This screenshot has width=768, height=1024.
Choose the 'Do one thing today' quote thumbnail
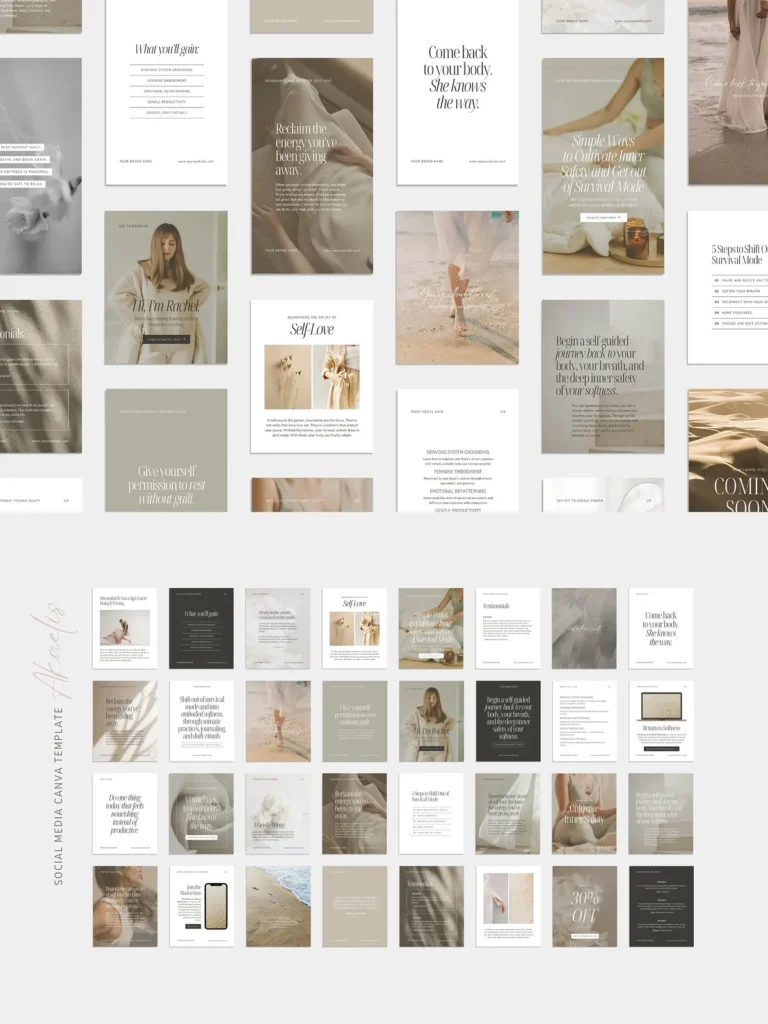point(125,814)
